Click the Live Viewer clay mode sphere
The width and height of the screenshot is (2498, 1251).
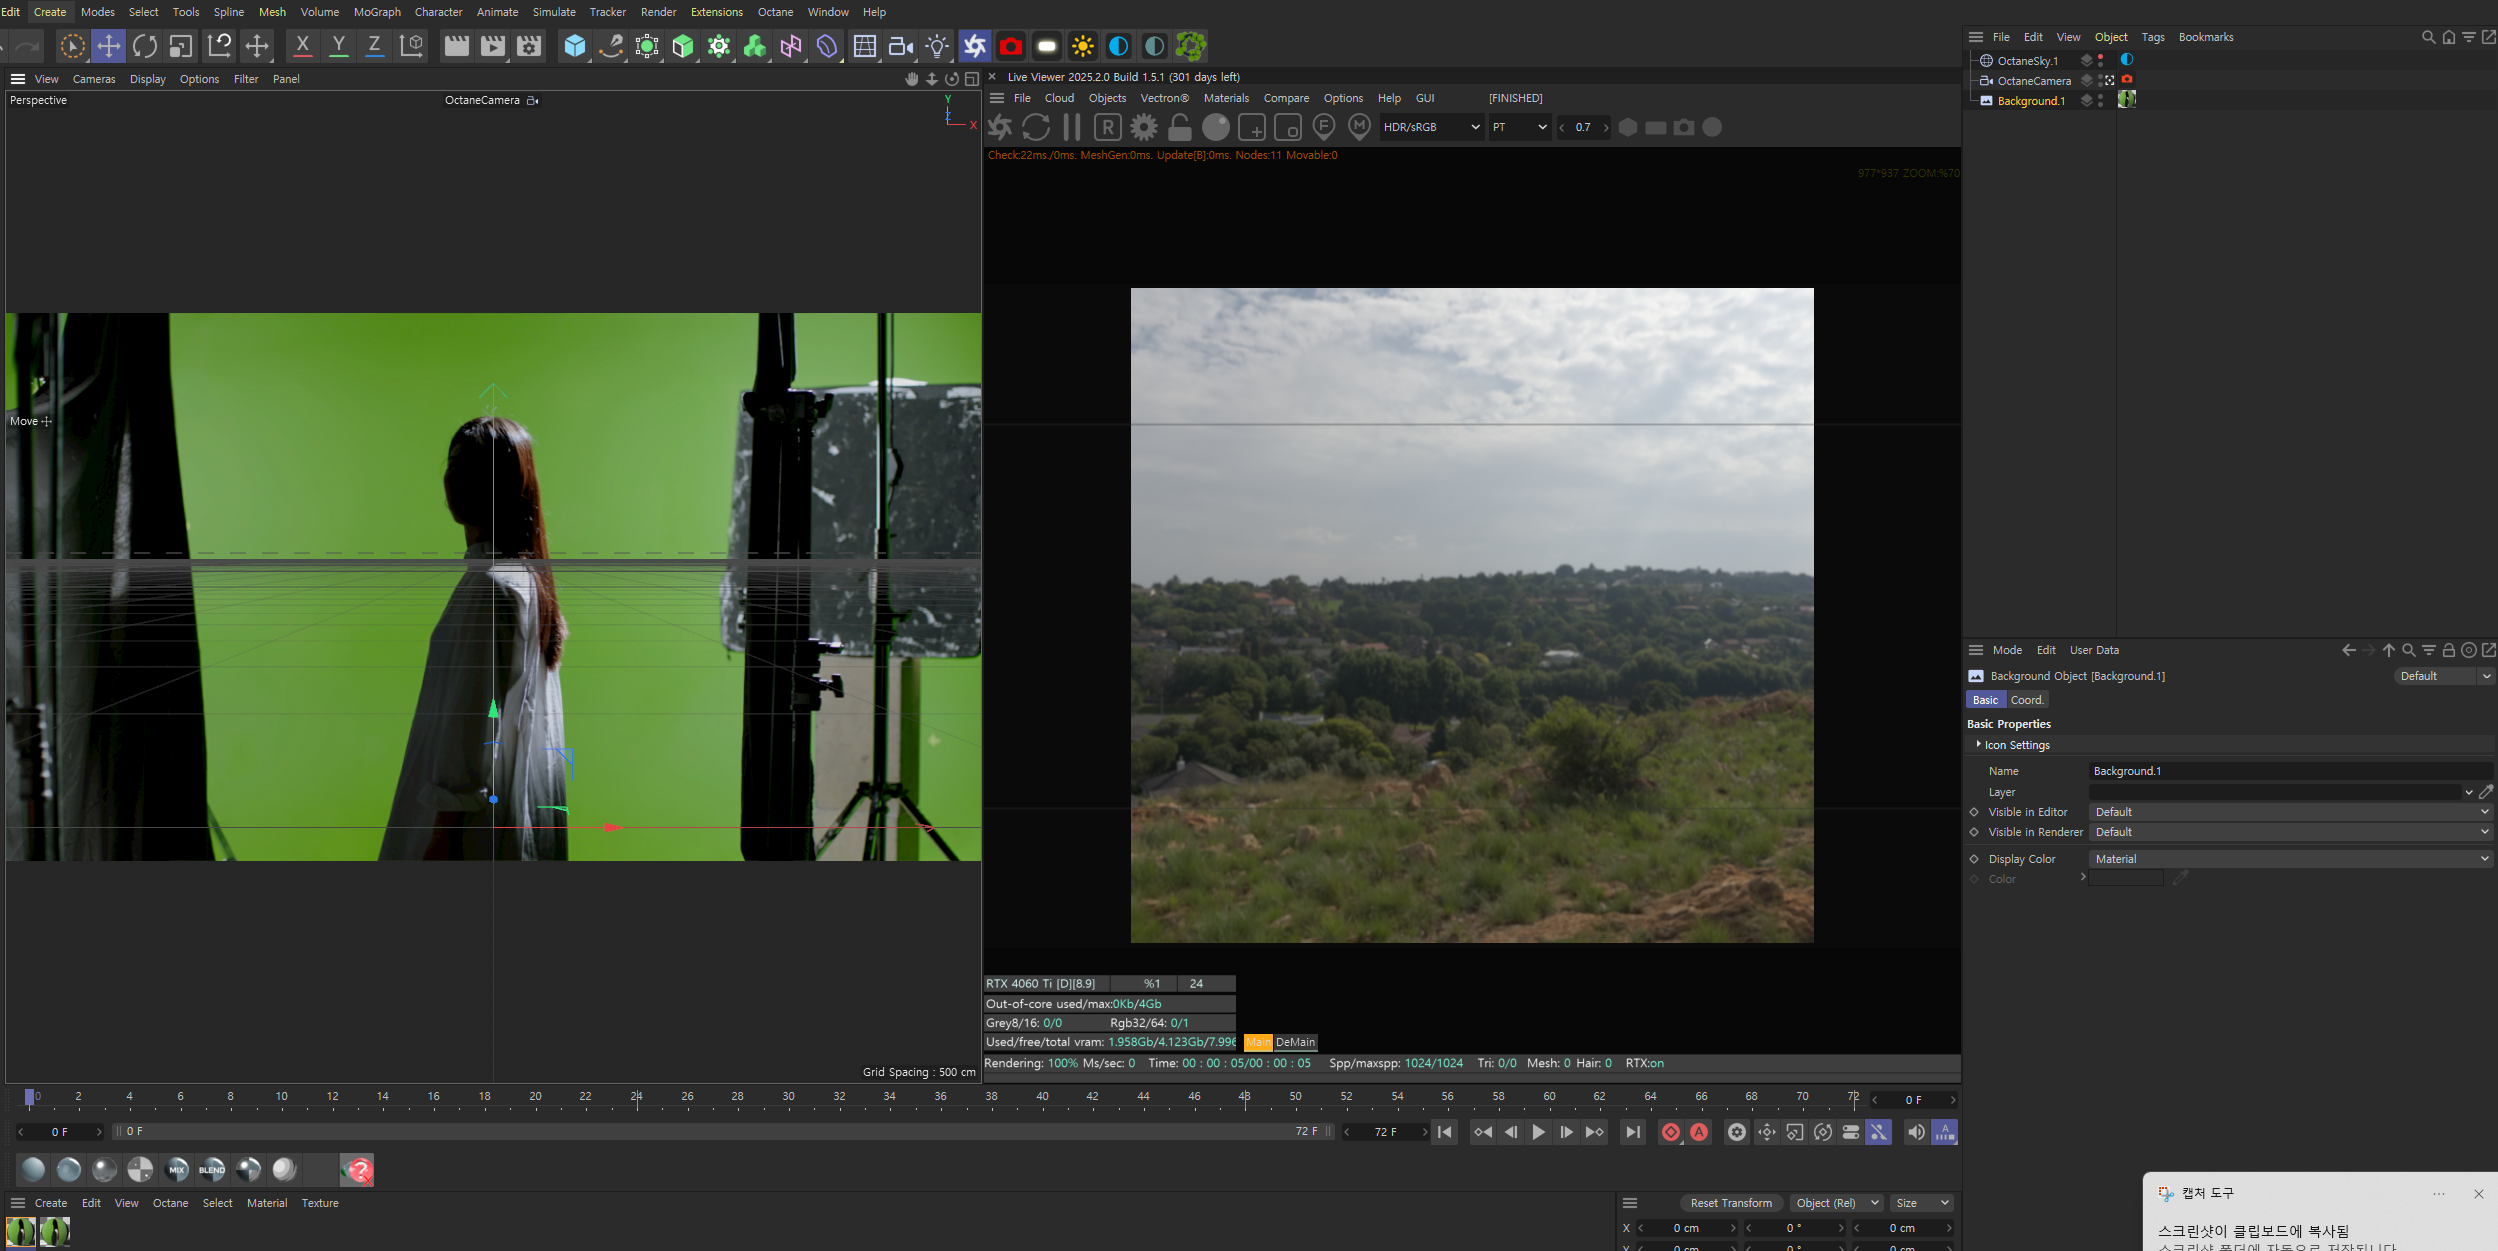[x=1216, y=127]
